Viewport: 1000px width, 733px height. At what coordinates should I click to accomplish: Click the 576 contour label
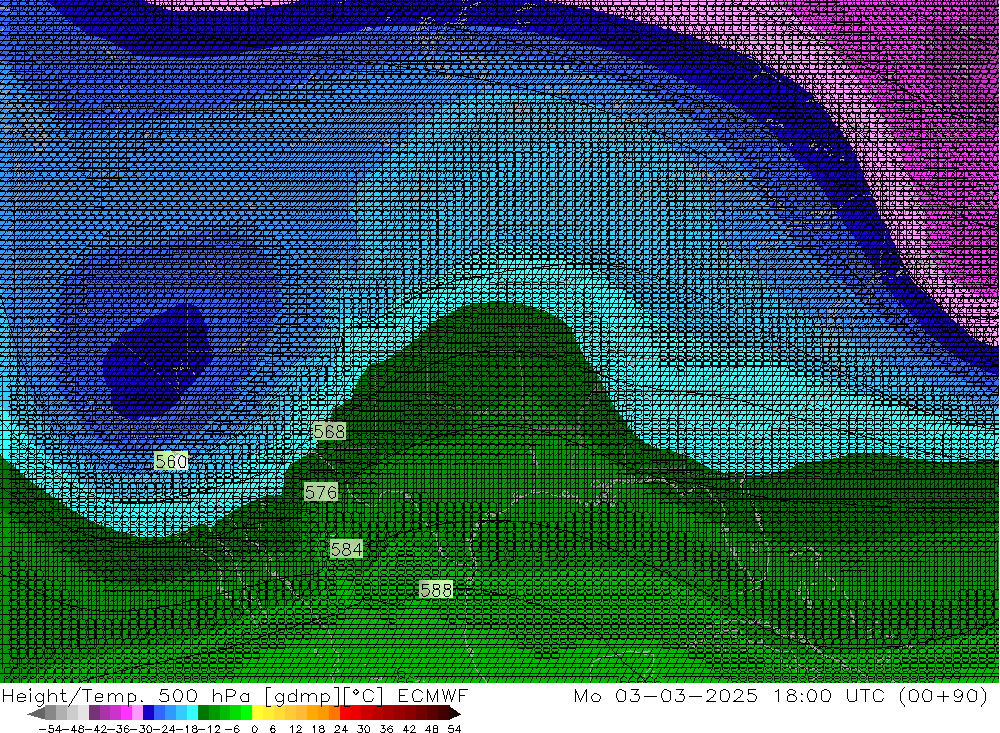pyautogui.click(x=320, y=492)
